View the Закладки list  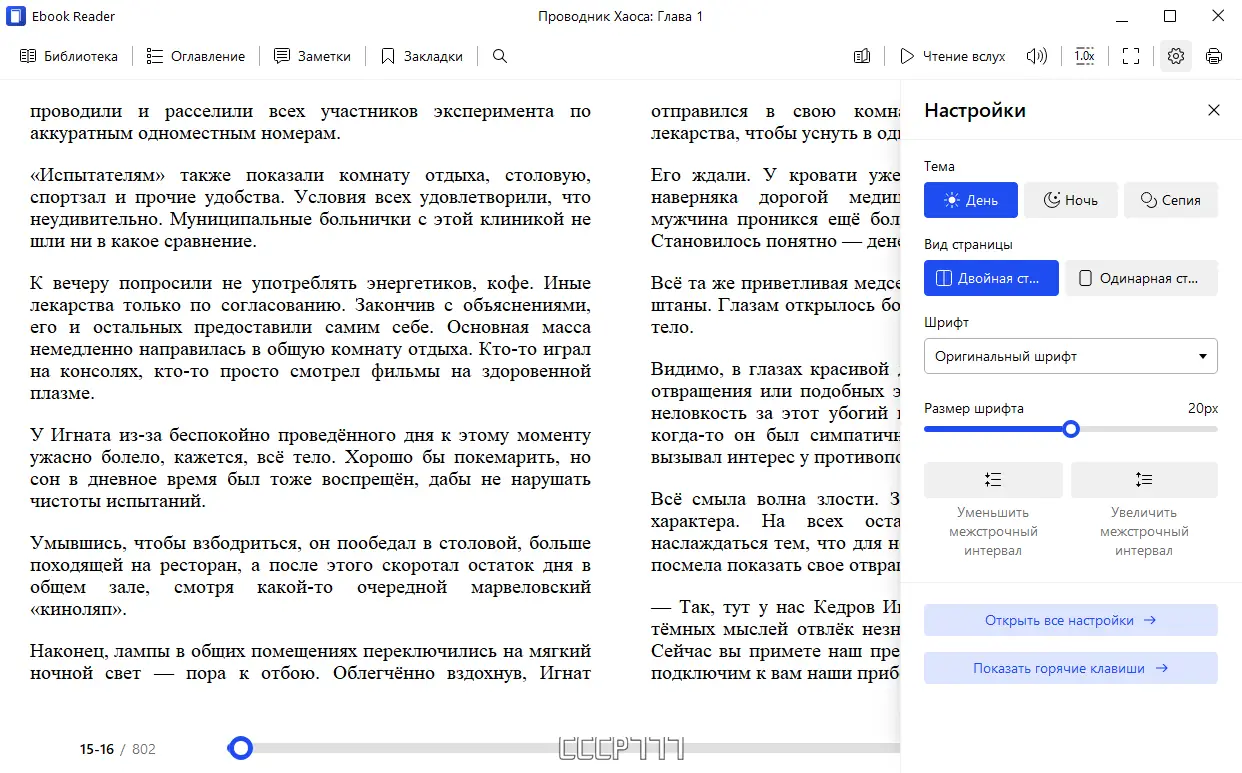[422, 56]
